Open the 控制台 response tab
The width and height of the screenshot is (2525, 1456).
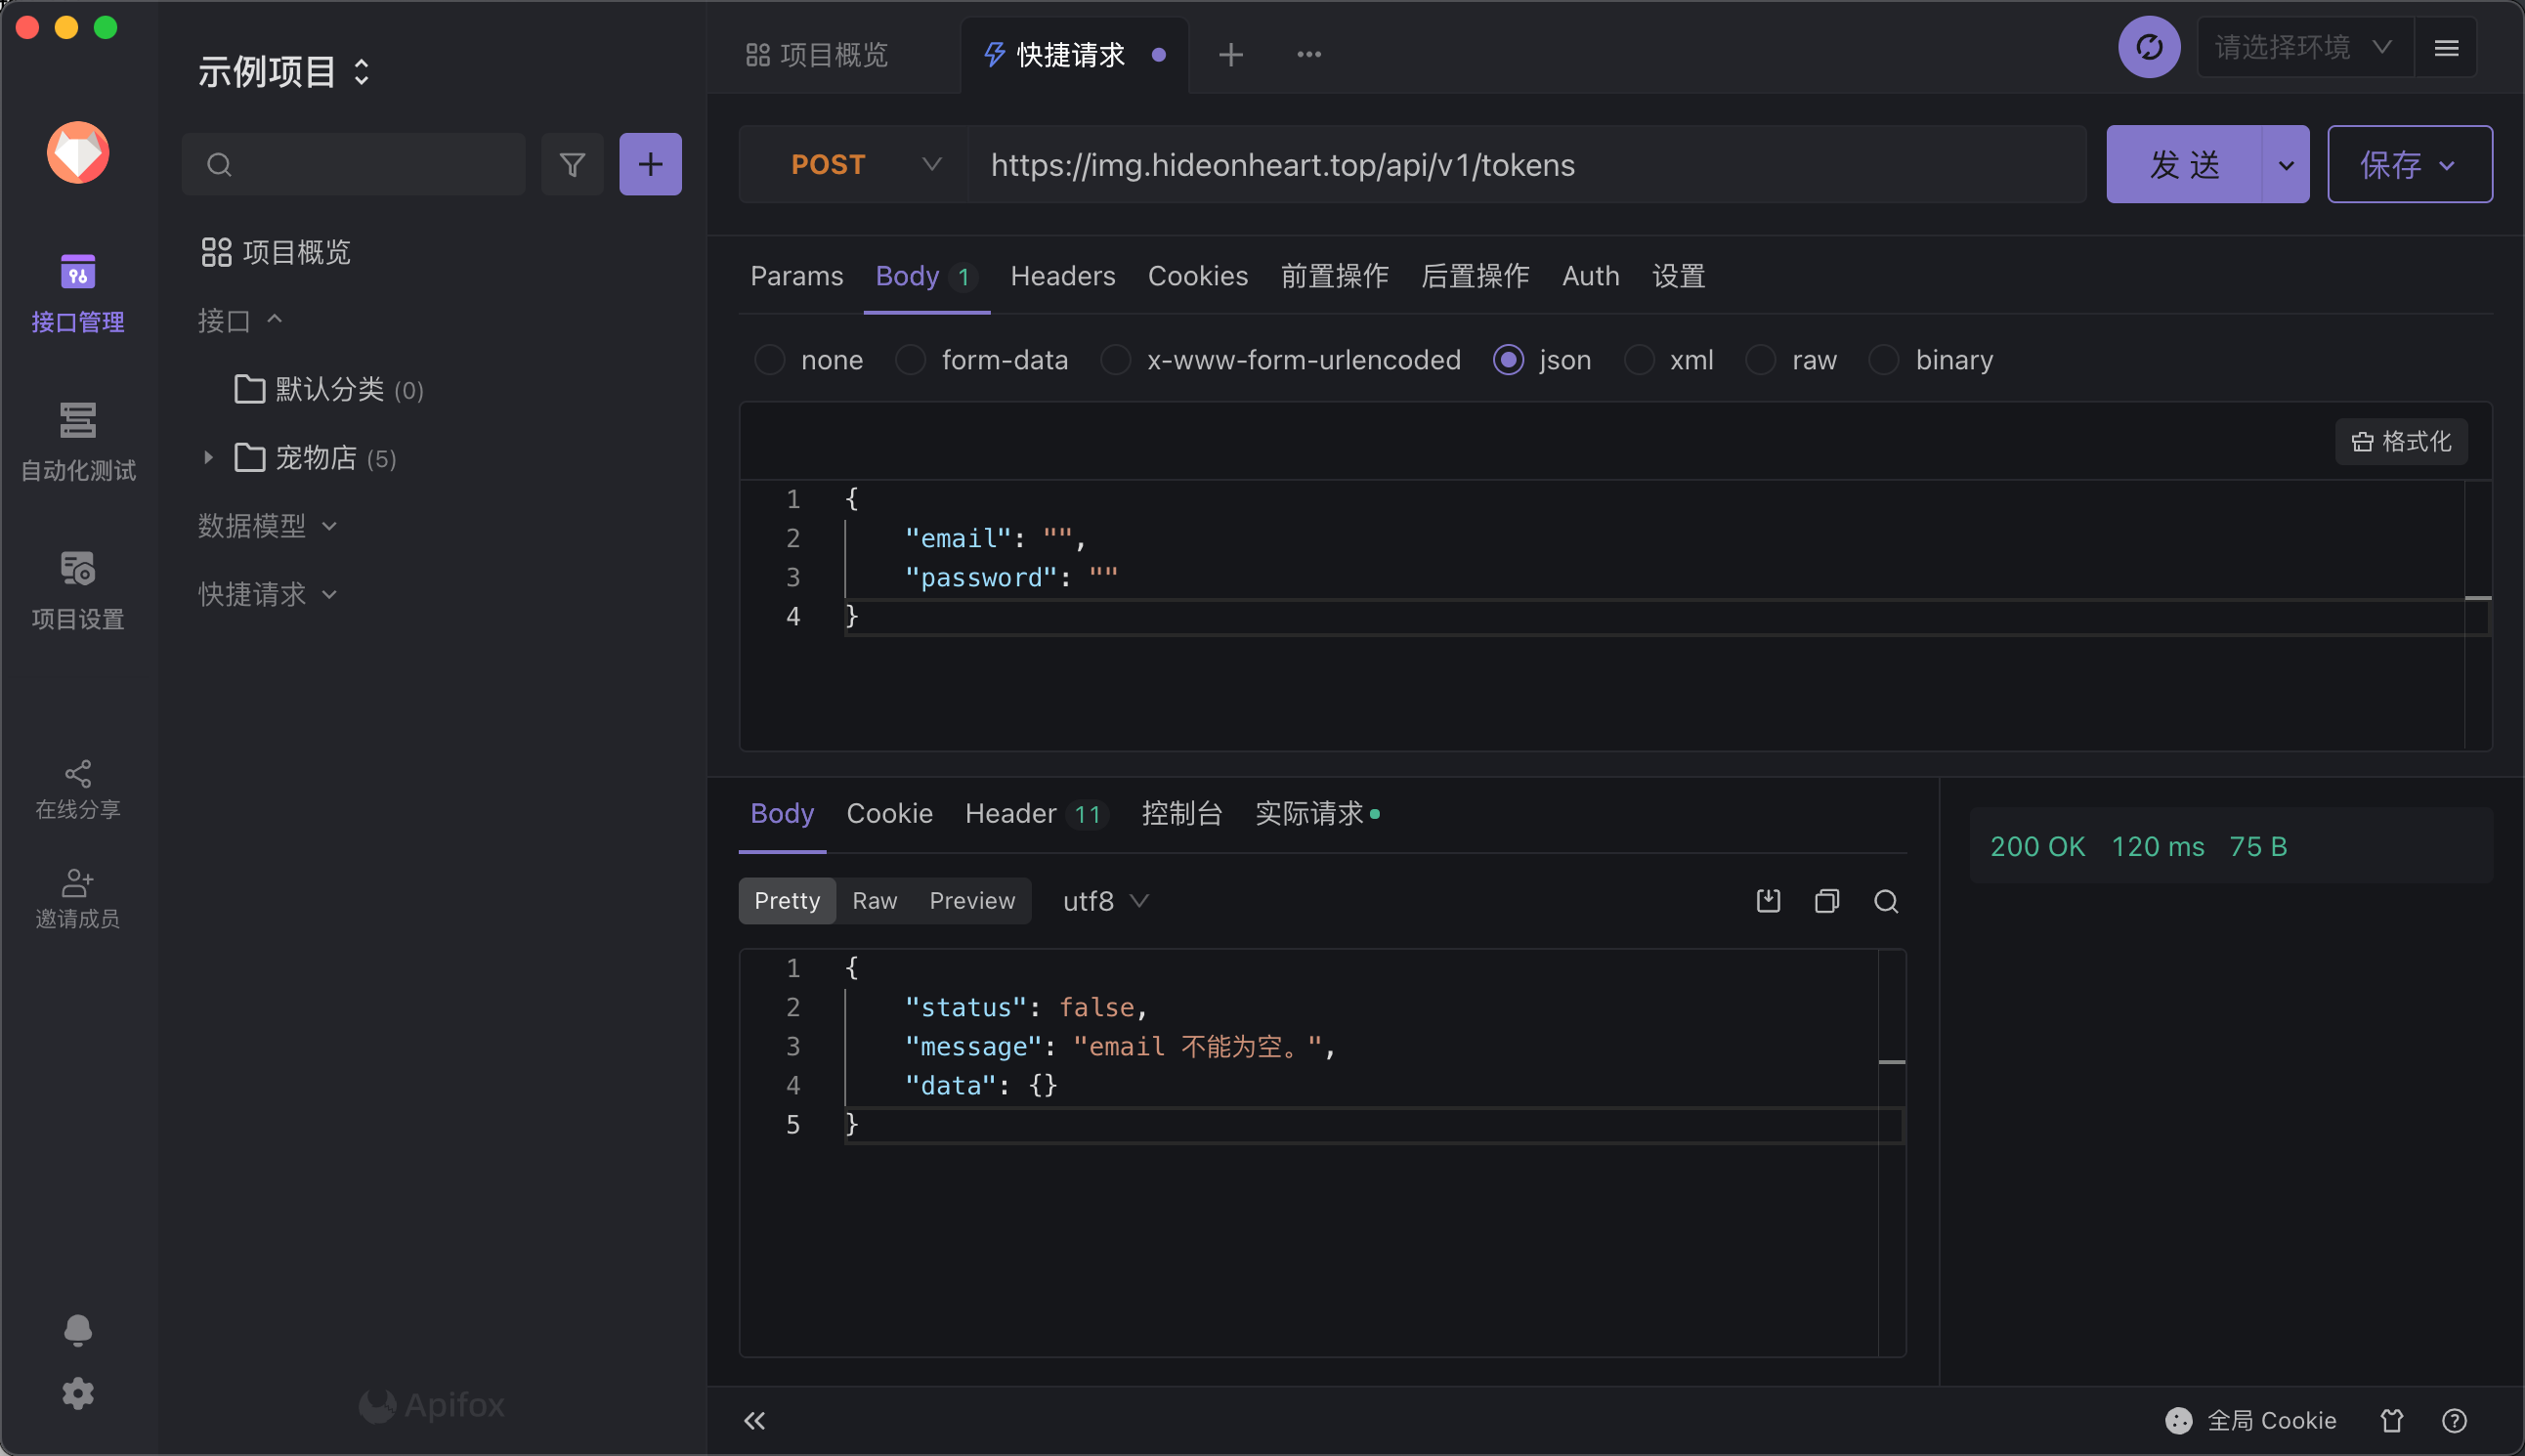click(x=1181, y=814)
